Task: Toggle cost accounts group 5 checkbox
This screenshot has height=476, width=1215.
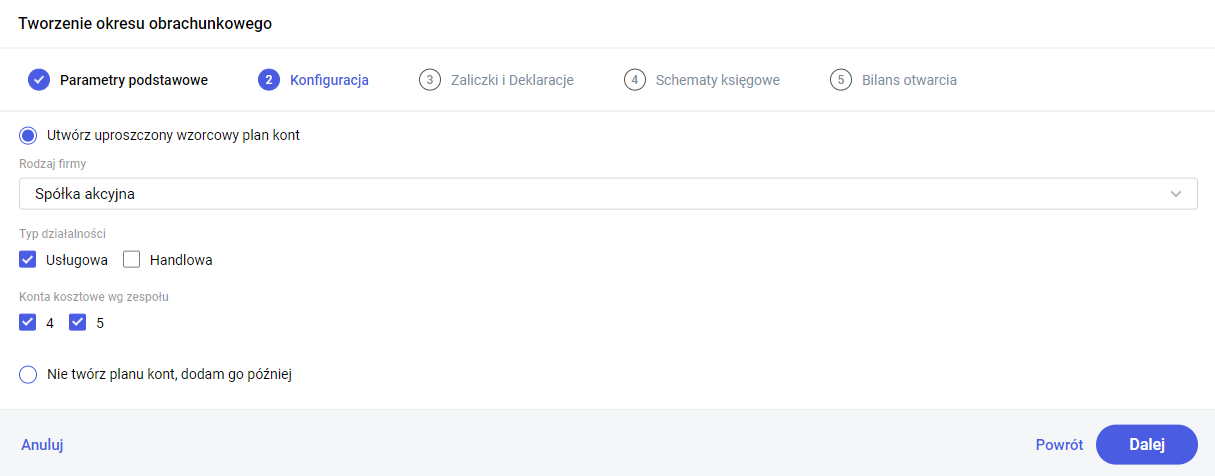Action: [x=78, y=323]
